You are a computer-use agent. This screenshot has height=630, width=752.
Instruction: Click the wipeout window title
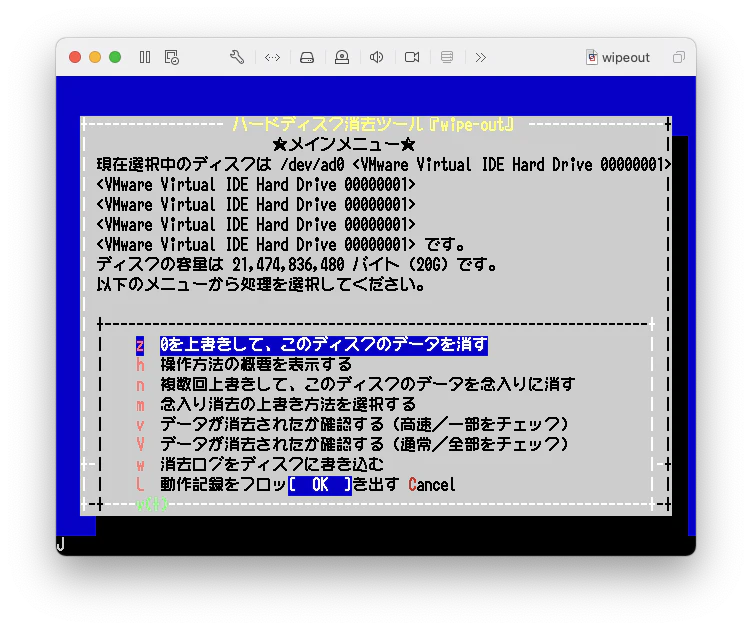(x=626, y=58)
